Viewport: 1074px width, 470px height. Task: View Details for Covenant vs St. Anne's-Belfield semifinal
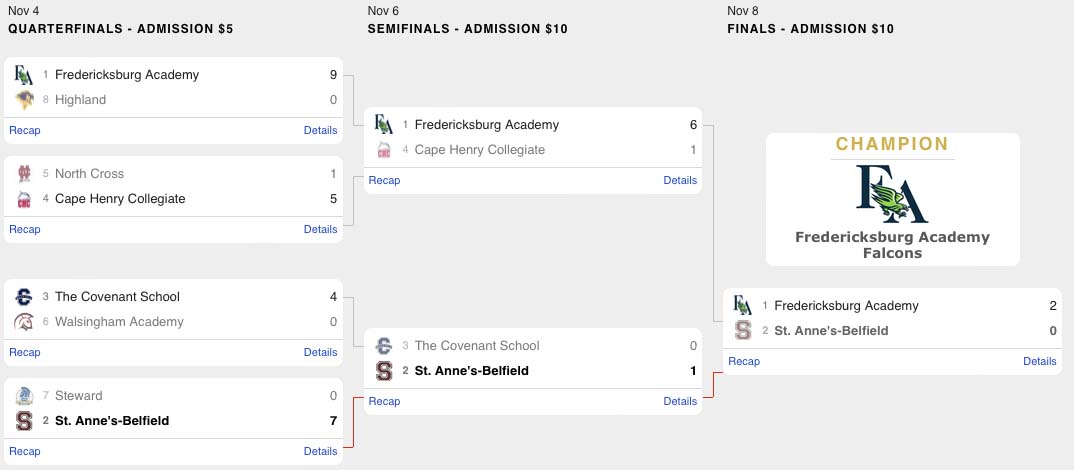[x=680, y=401]
